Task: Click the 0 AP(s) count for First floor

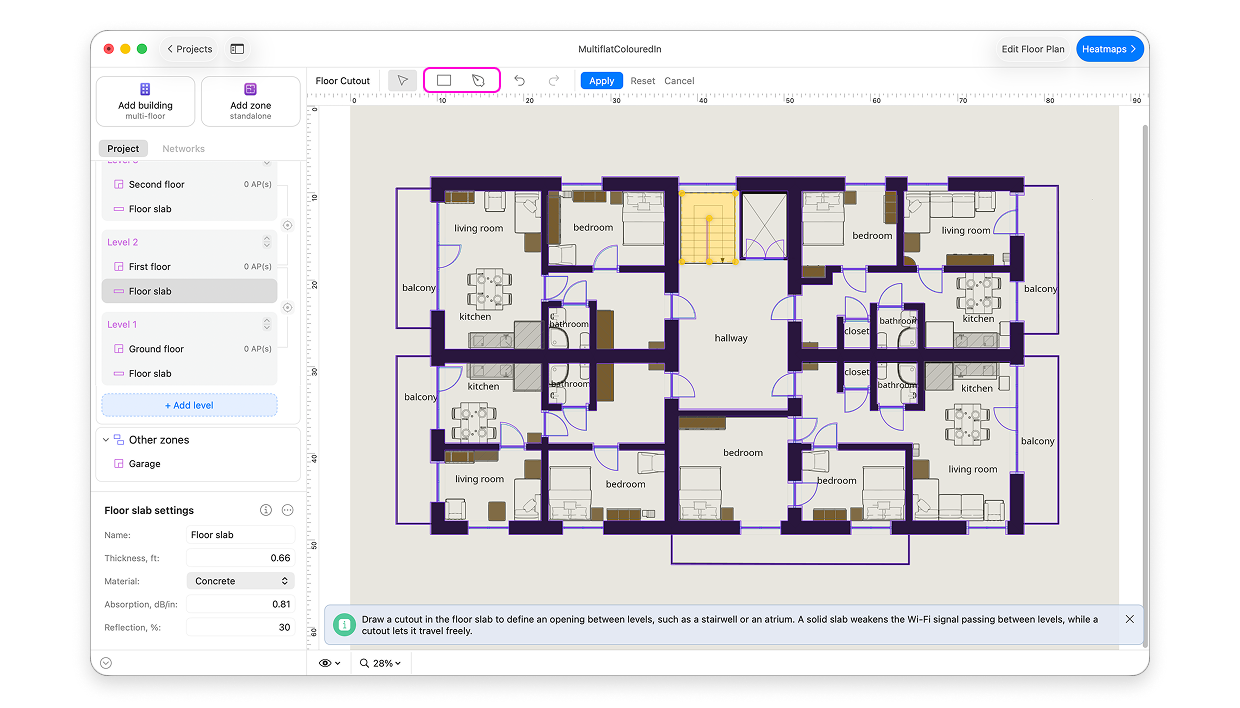Action: pyautogui.click(x=258, y=267)
